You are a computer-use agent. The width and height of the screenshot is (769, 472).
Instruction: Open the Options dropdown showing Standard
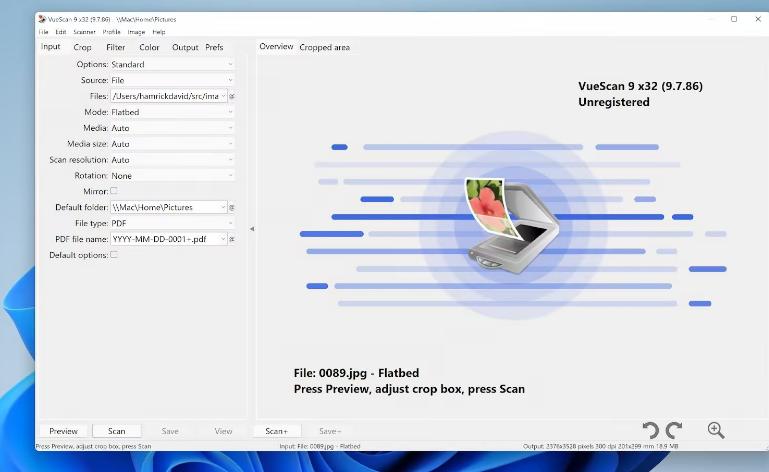(172, 64)
